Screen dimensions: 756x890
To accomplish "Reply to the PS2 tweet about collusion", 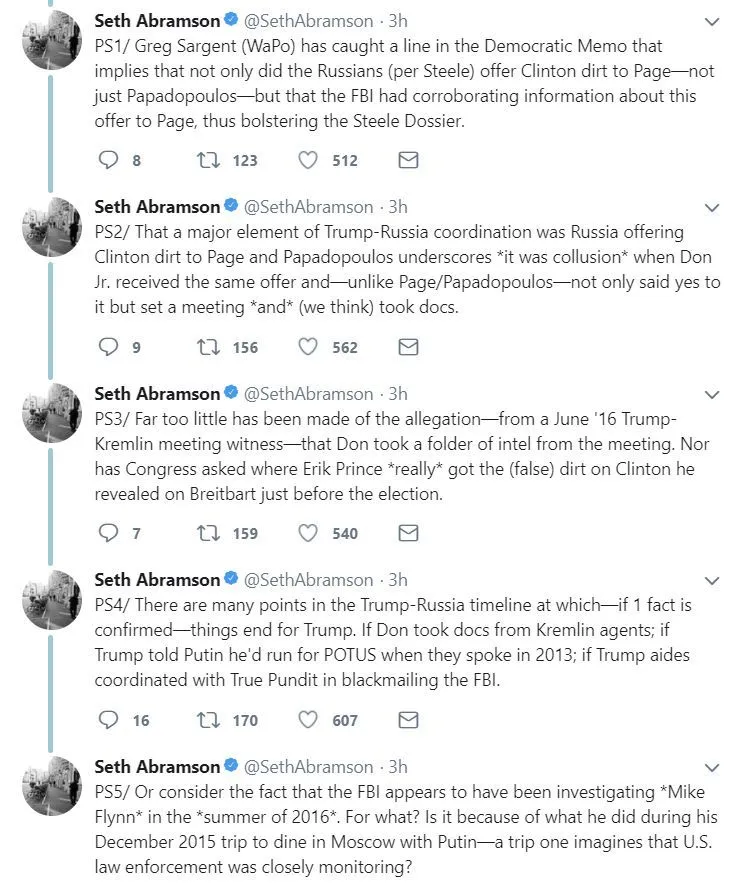I will 109,347.
